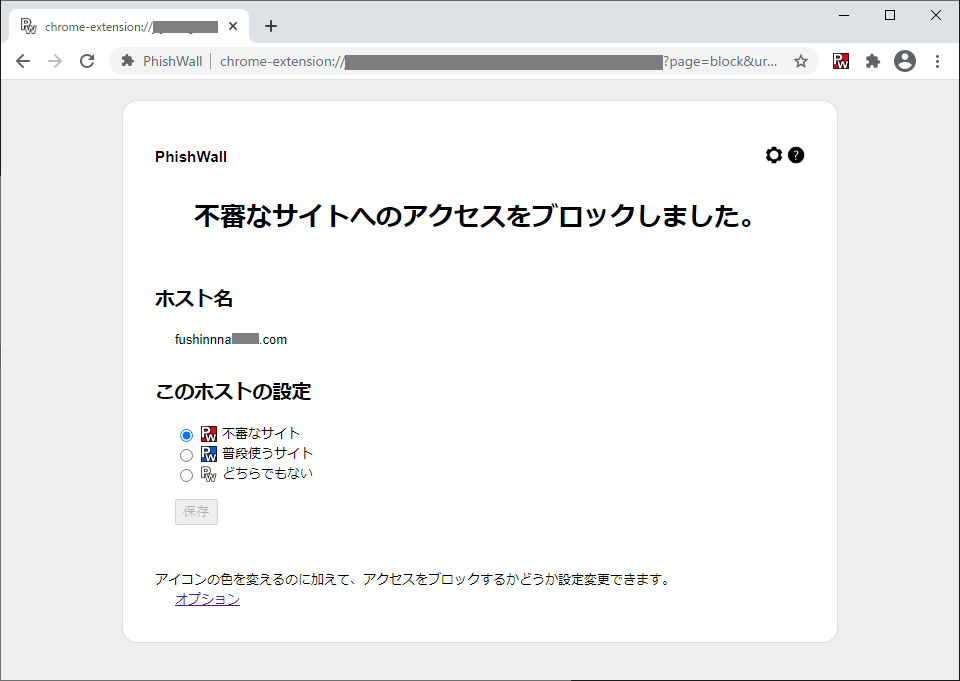
Task: Focus the chrome-extension address bar URL
Action: coord(499,61)
